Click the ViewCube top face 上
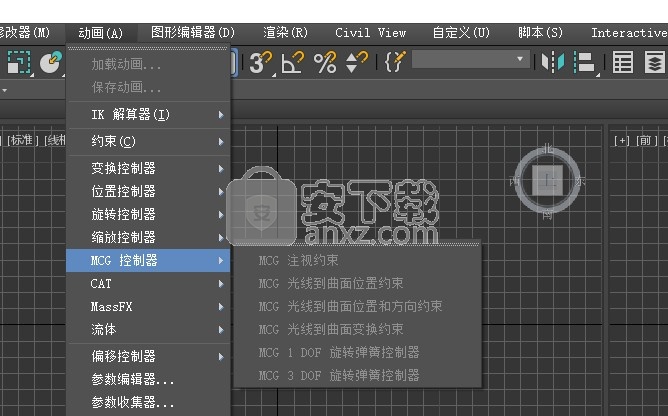 point(547,181)
